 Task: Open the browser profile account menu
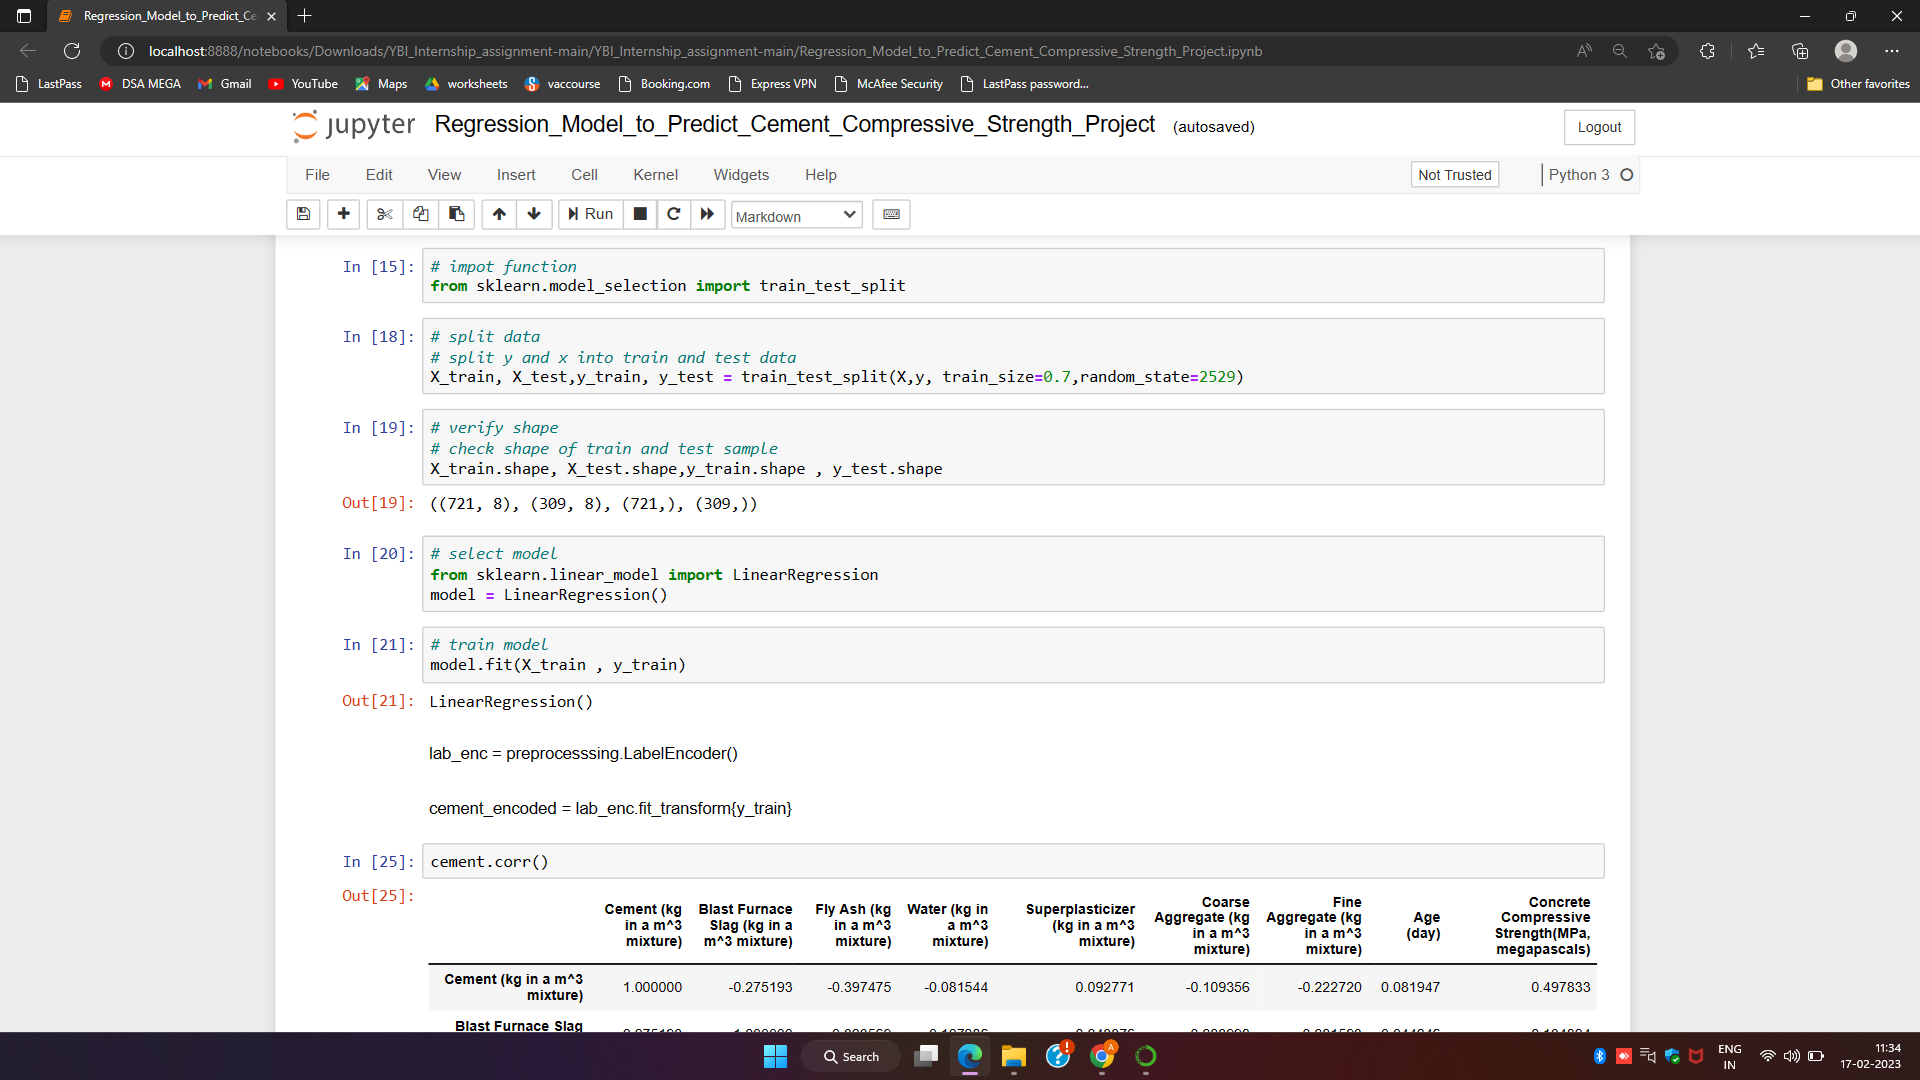[x=1845, y=50]
